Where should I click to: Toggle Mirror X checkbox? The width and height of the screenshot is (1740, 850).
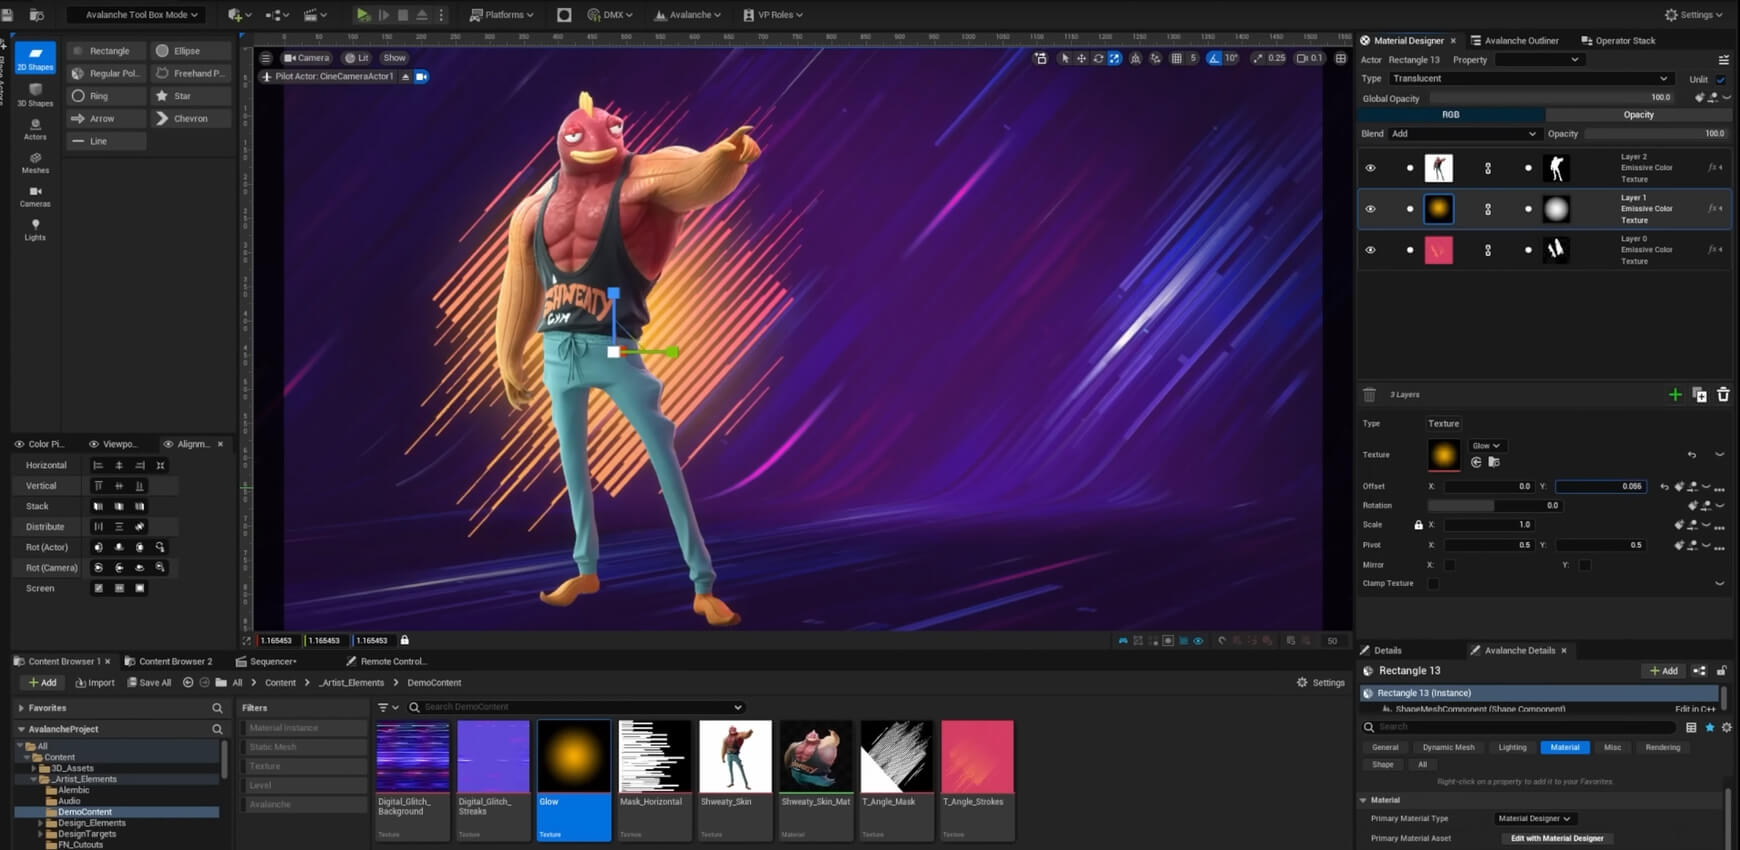coord(1449,565)
